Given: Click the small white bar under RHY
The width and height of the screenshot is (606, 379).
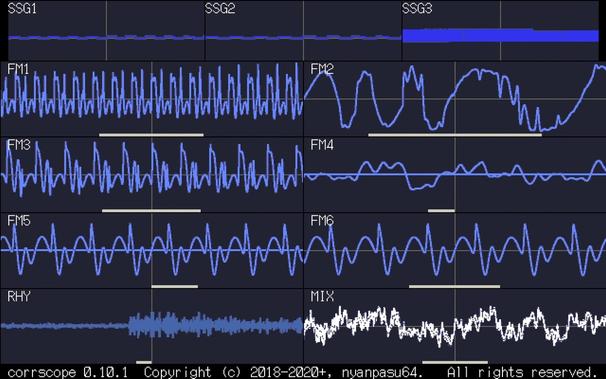Looking at the screenshot, I should pos(144,362).
